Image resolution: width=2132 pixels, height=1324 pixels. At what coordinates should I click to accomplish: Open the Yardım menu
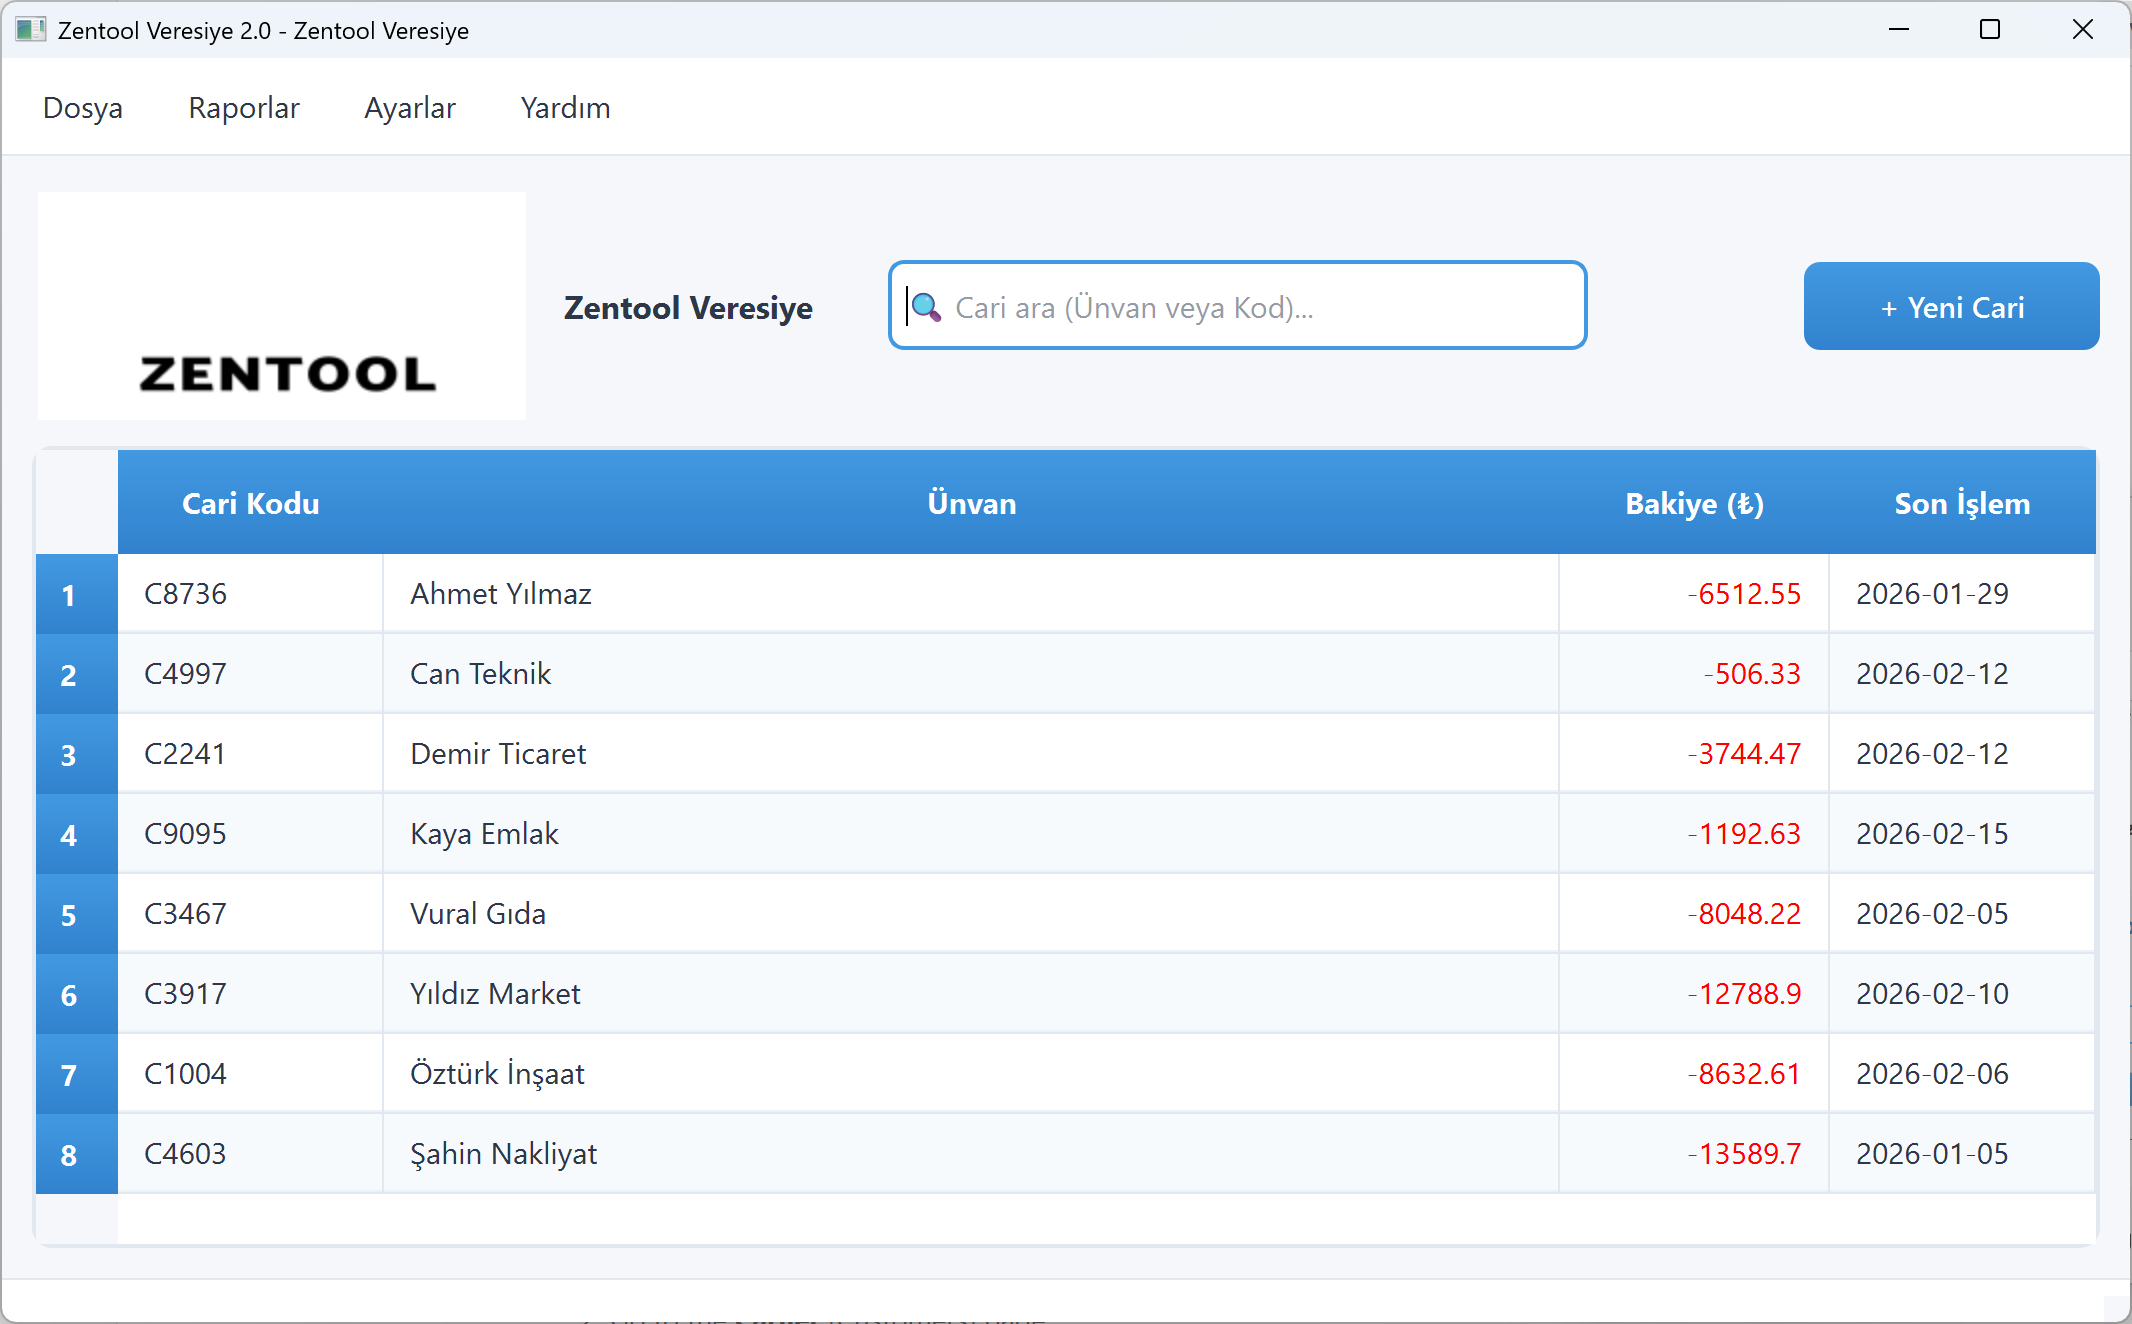(x=565, y=108)
